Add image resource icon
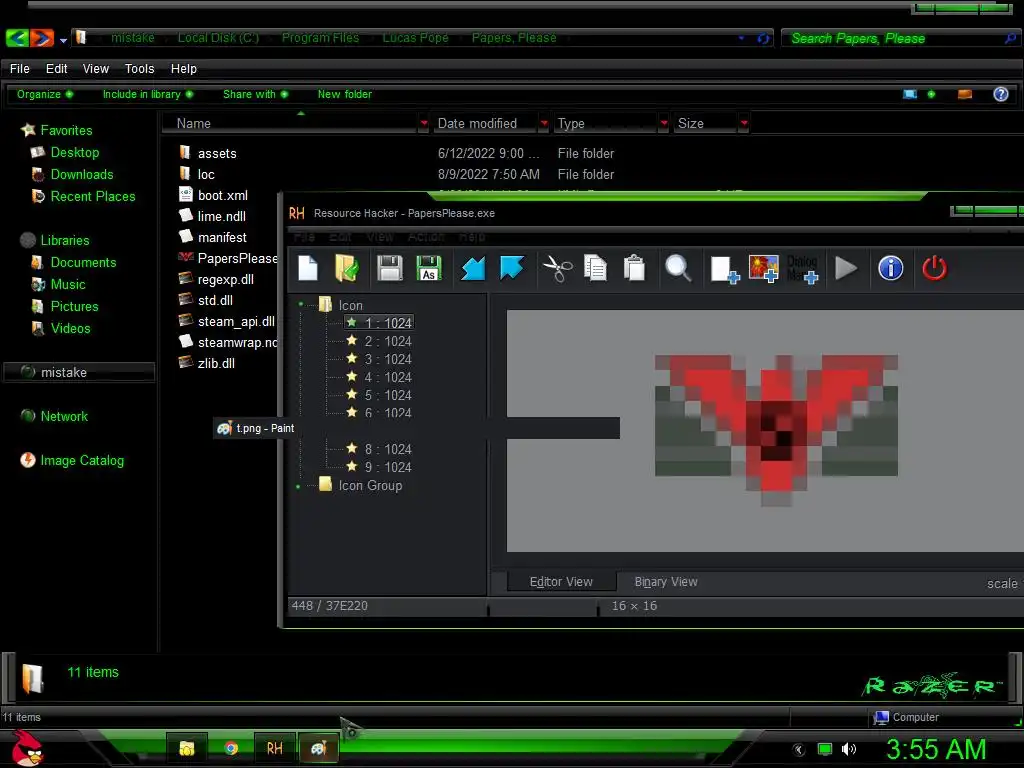Viewport: 1024px width, 768px height. (x=763, y=268)
